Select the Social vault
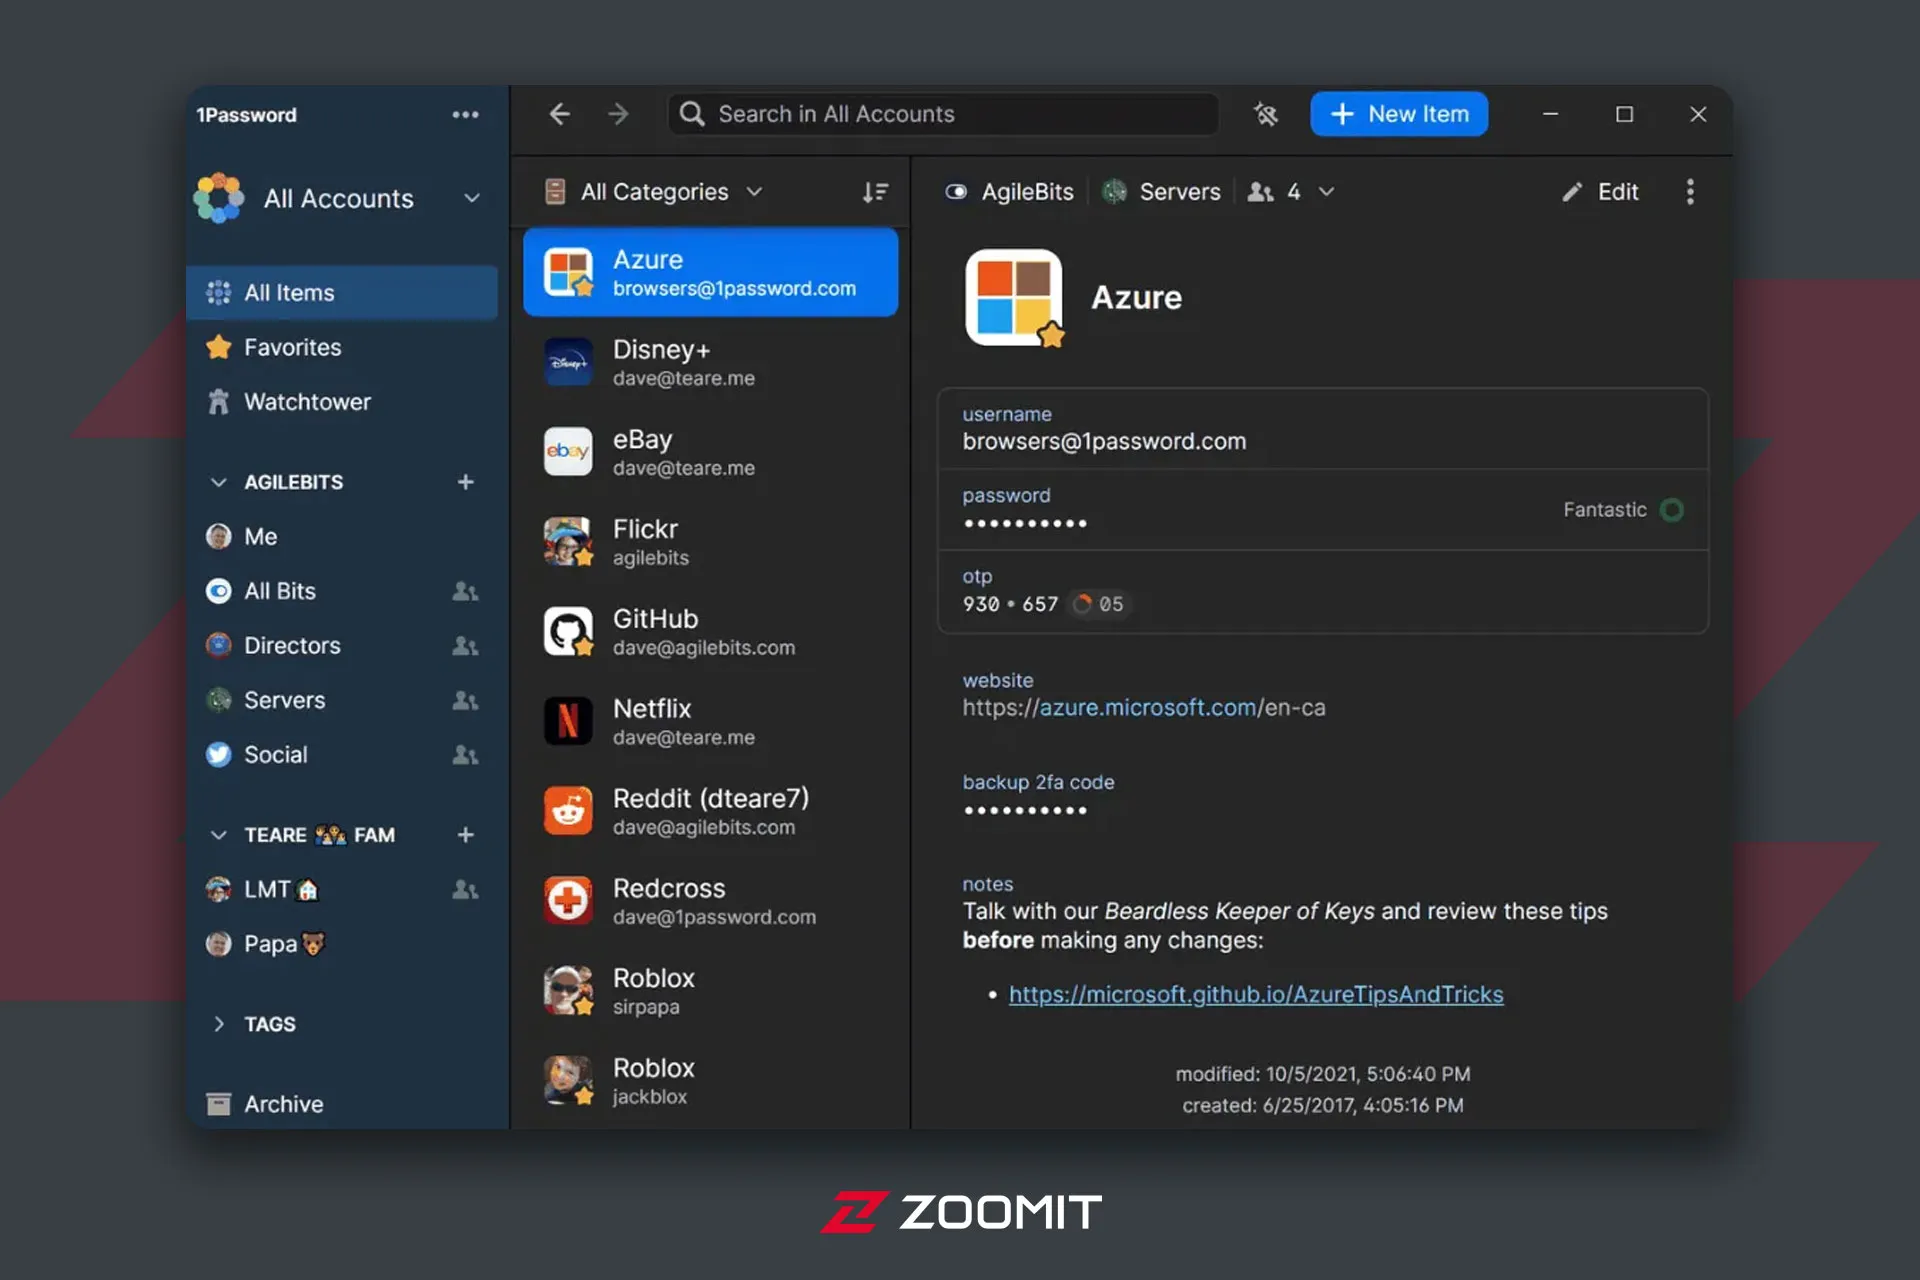This screenshot has height=1280, width=1920. pos(342,755)
